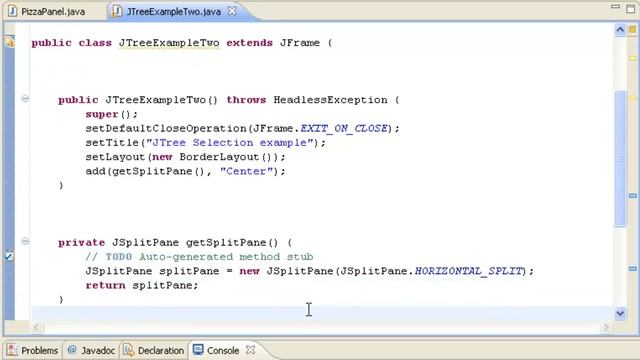Select the JTreeExampleTwo.java editor tab
The width and height of the screenshot is (640, 360).
[173, 11]
